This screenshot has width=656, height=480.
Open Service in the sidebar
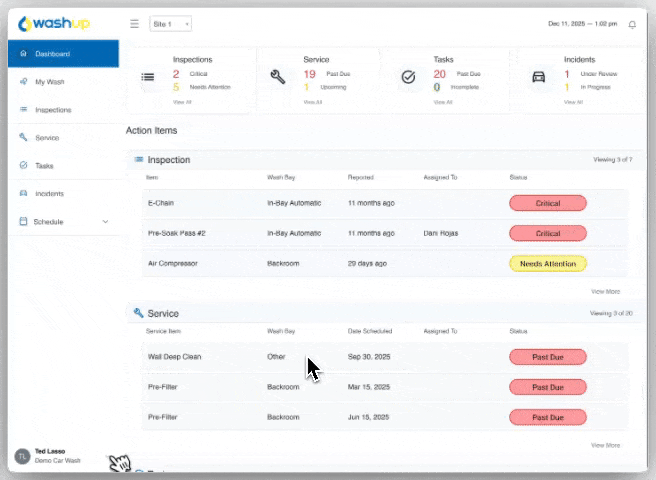(47, 138)
